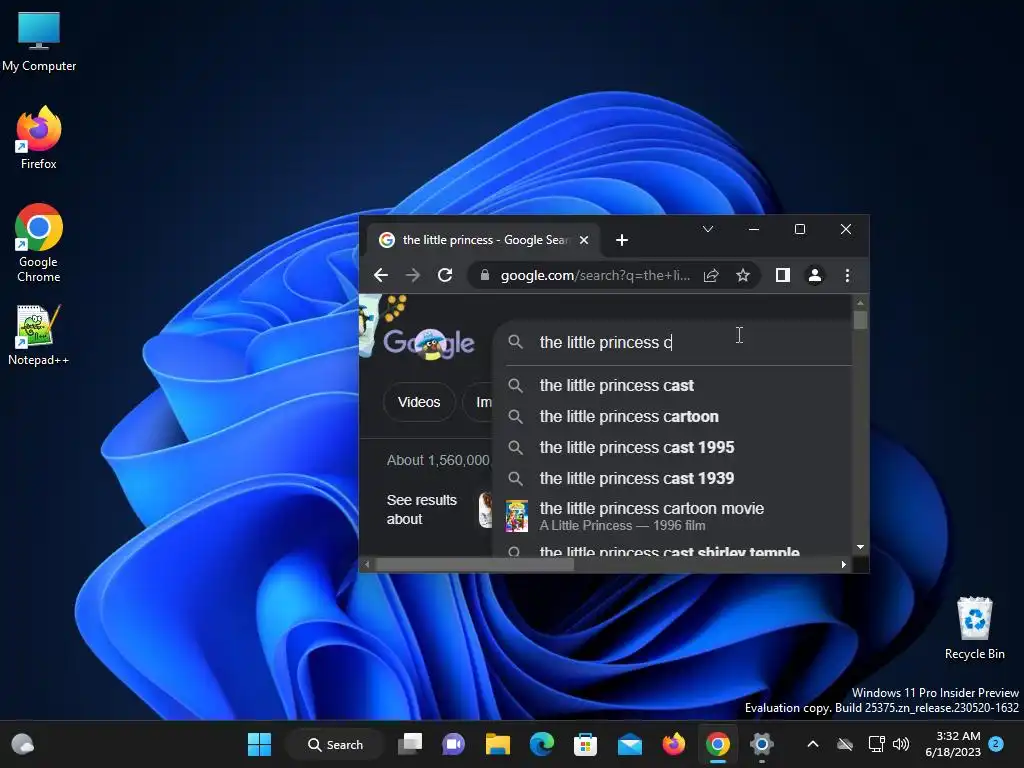
Task: Bookmark this tab with the star
Action: pyautogui.click(x=743, y=276)
